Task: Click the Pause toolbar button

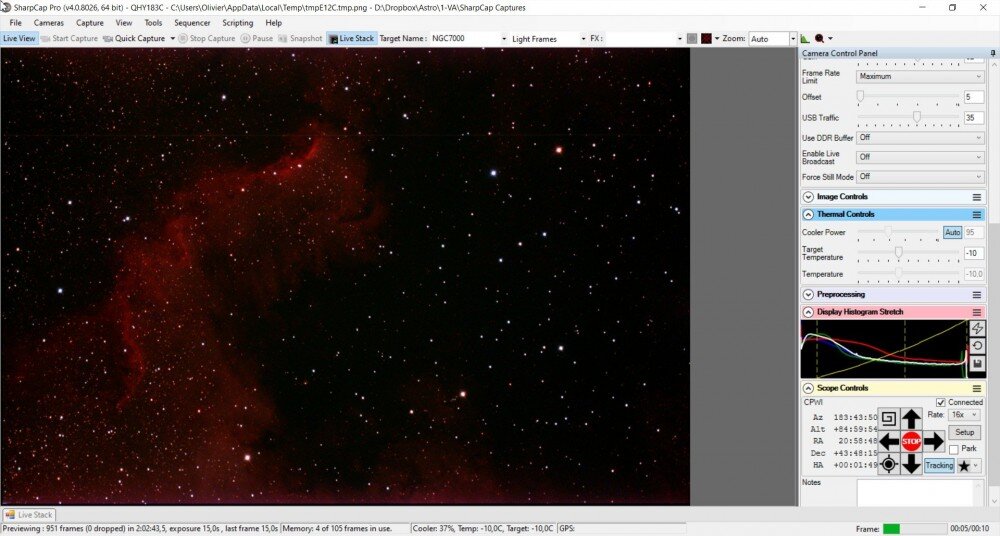Action: pyautogui.click(x=256, y=38)
